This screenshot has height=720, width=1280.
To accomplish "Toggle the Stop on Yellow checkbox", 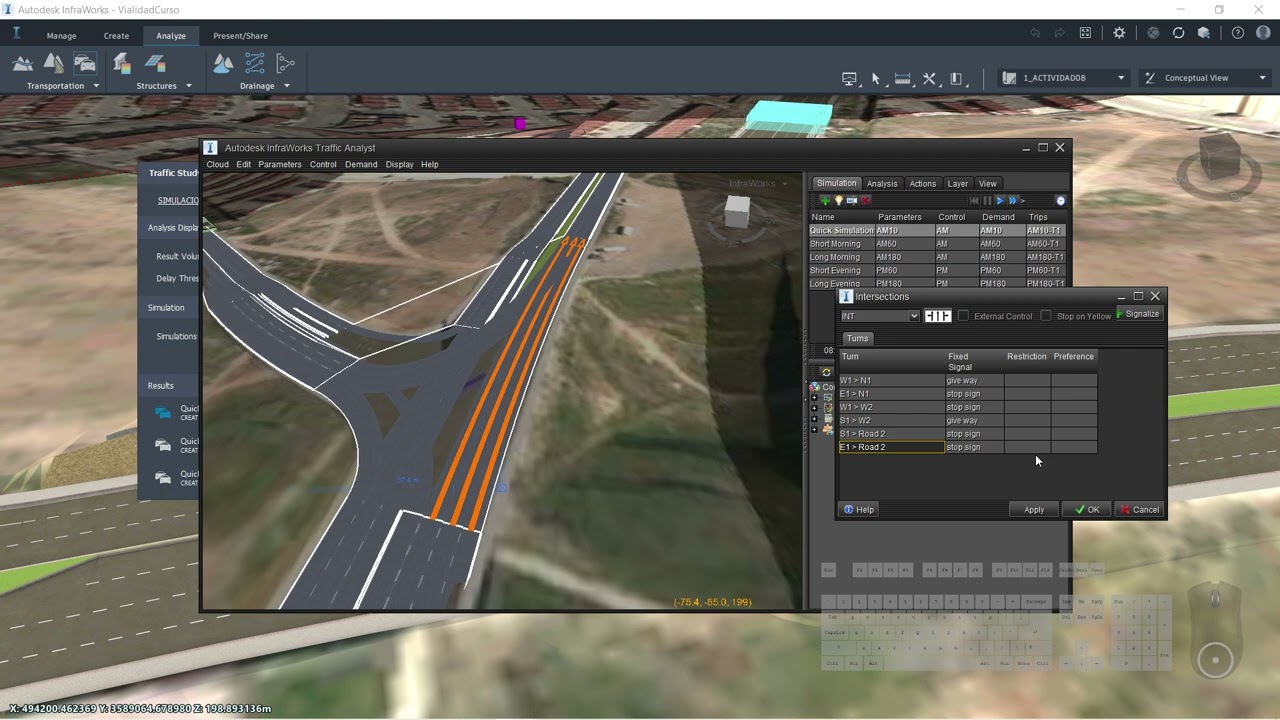I will coord(1046,316).
